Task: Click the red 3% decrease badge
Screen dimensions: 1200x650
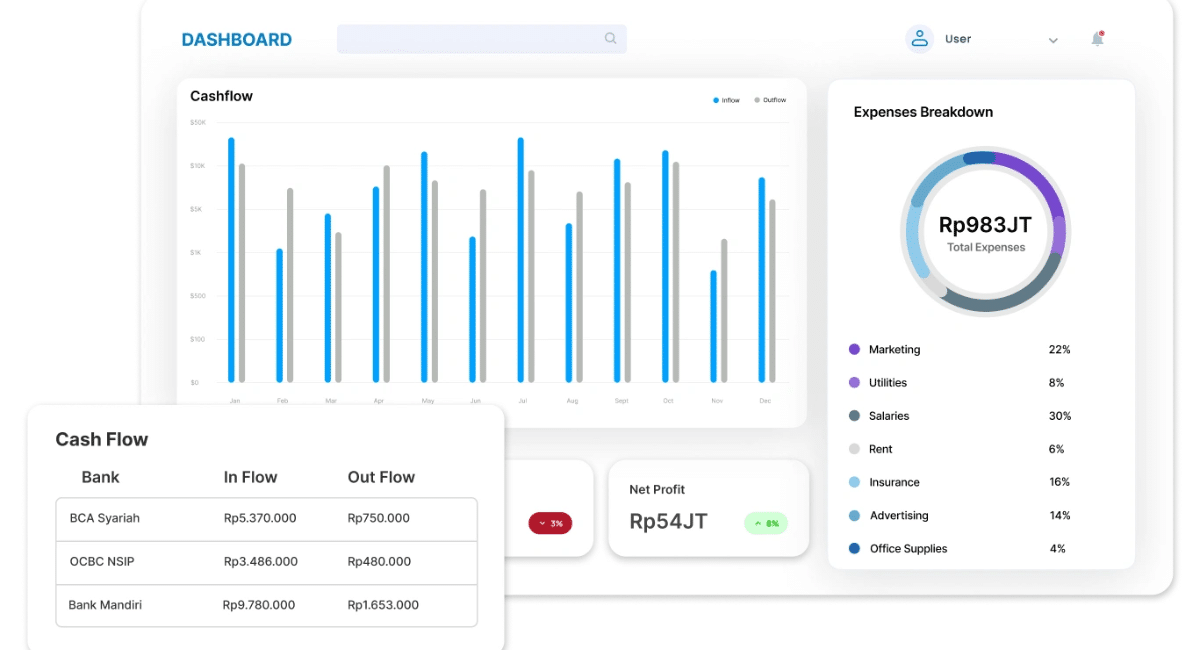Action: point(550,523)
